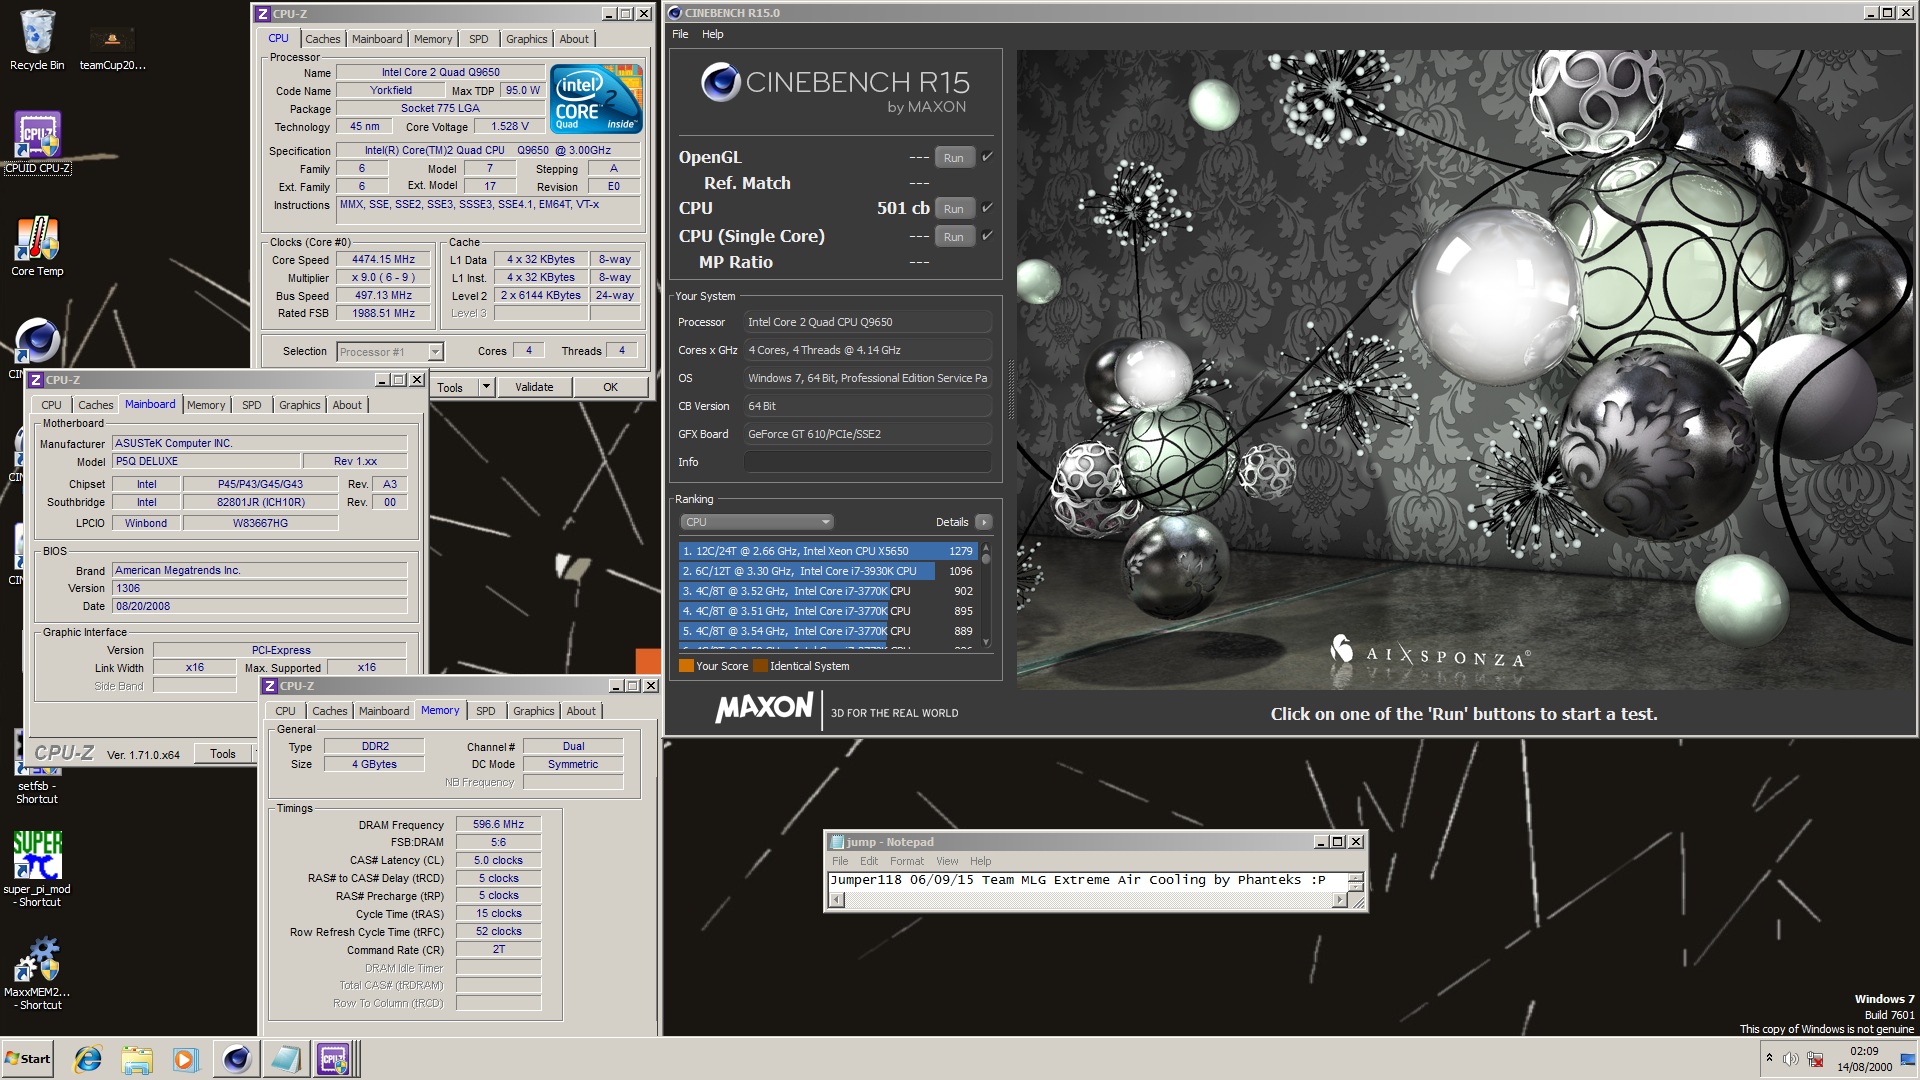Image resolution: width=1920 pixels, height=1080 pixels.
Task: Click the OK button in CPU-Z
Action: [610, 387]
